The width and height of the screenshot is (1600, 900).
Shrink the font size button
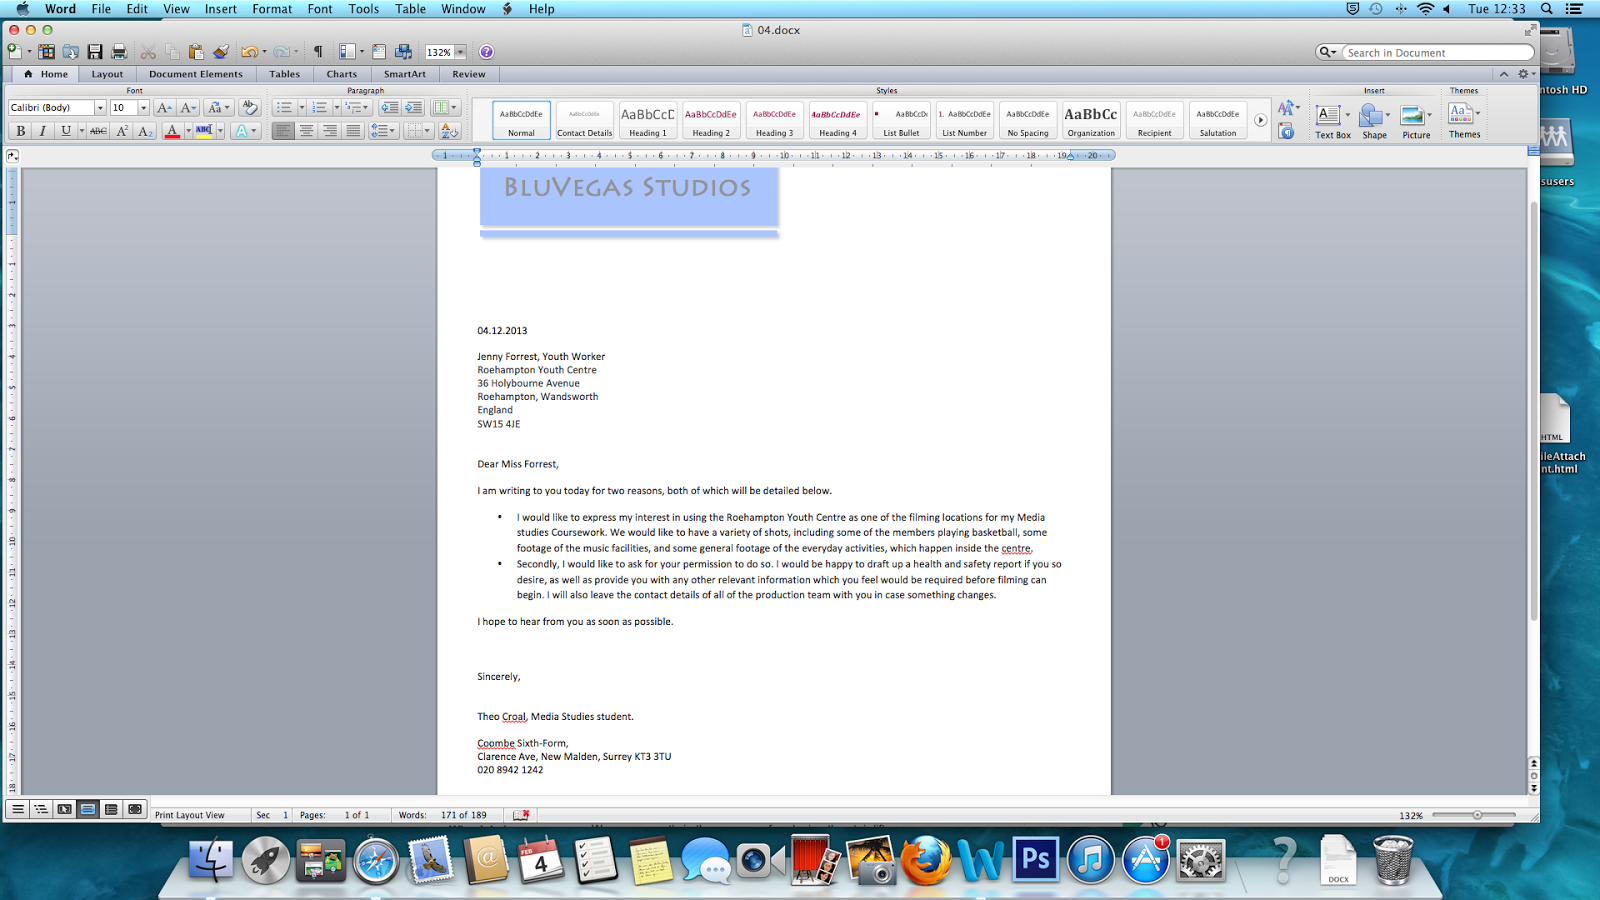(x=188, y=108)
